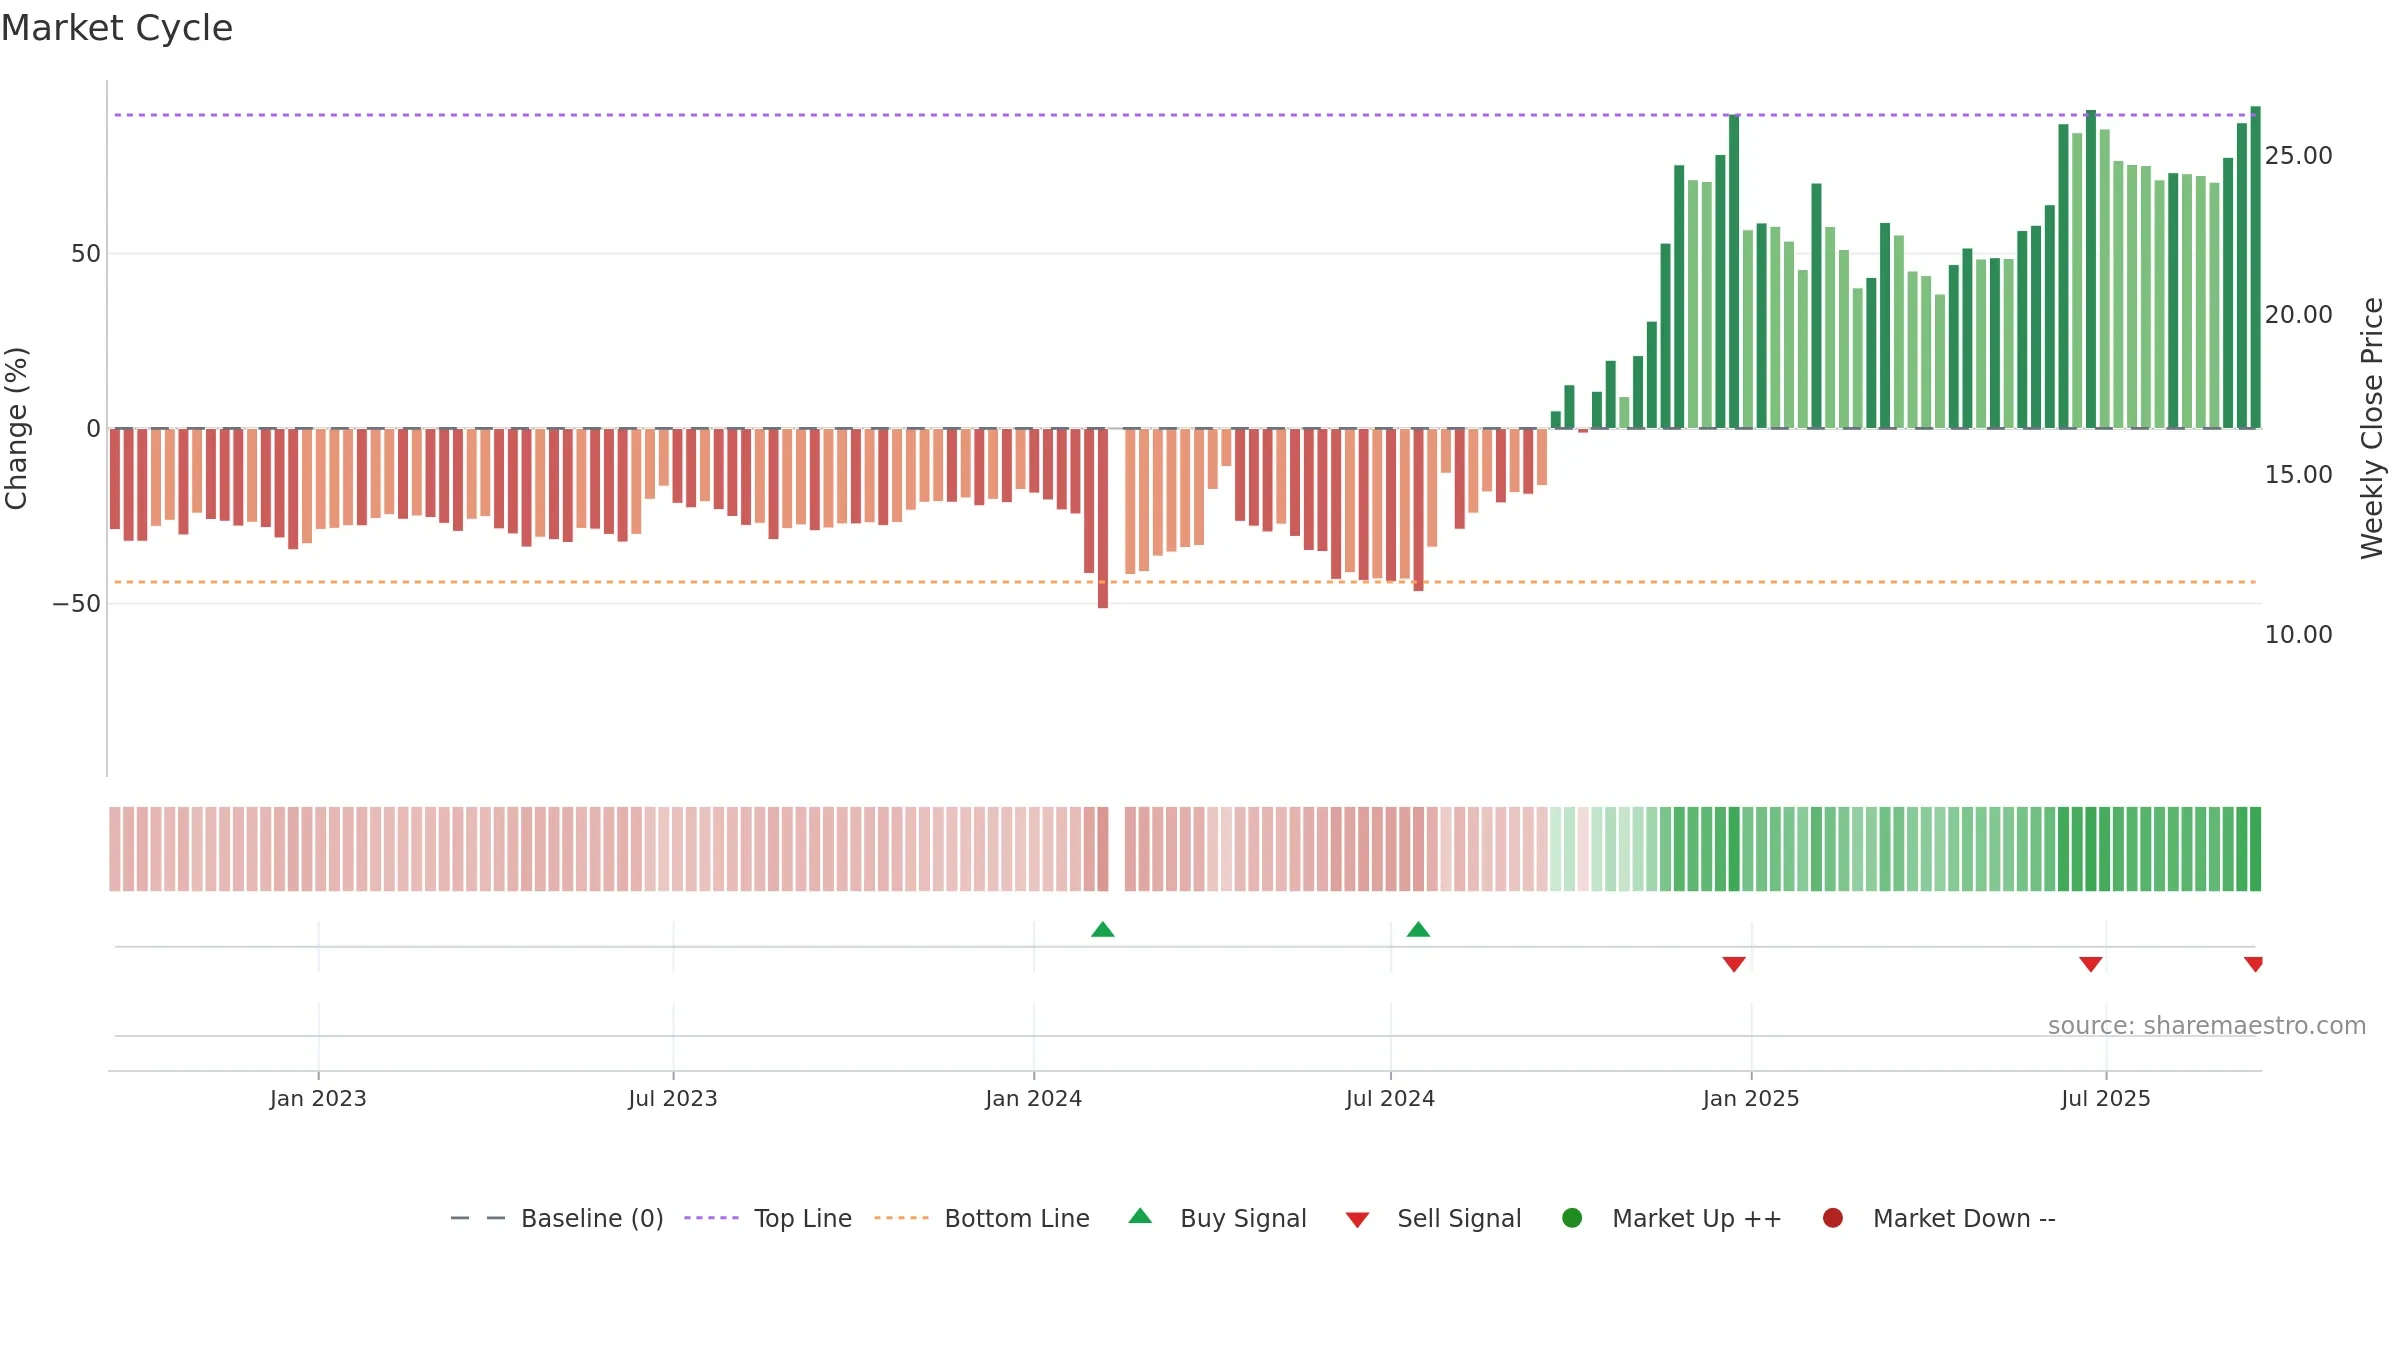The image size is (2400, 1350).
Task: Click the Weekly Close Price axis title
Action: tap(2373, 428)
